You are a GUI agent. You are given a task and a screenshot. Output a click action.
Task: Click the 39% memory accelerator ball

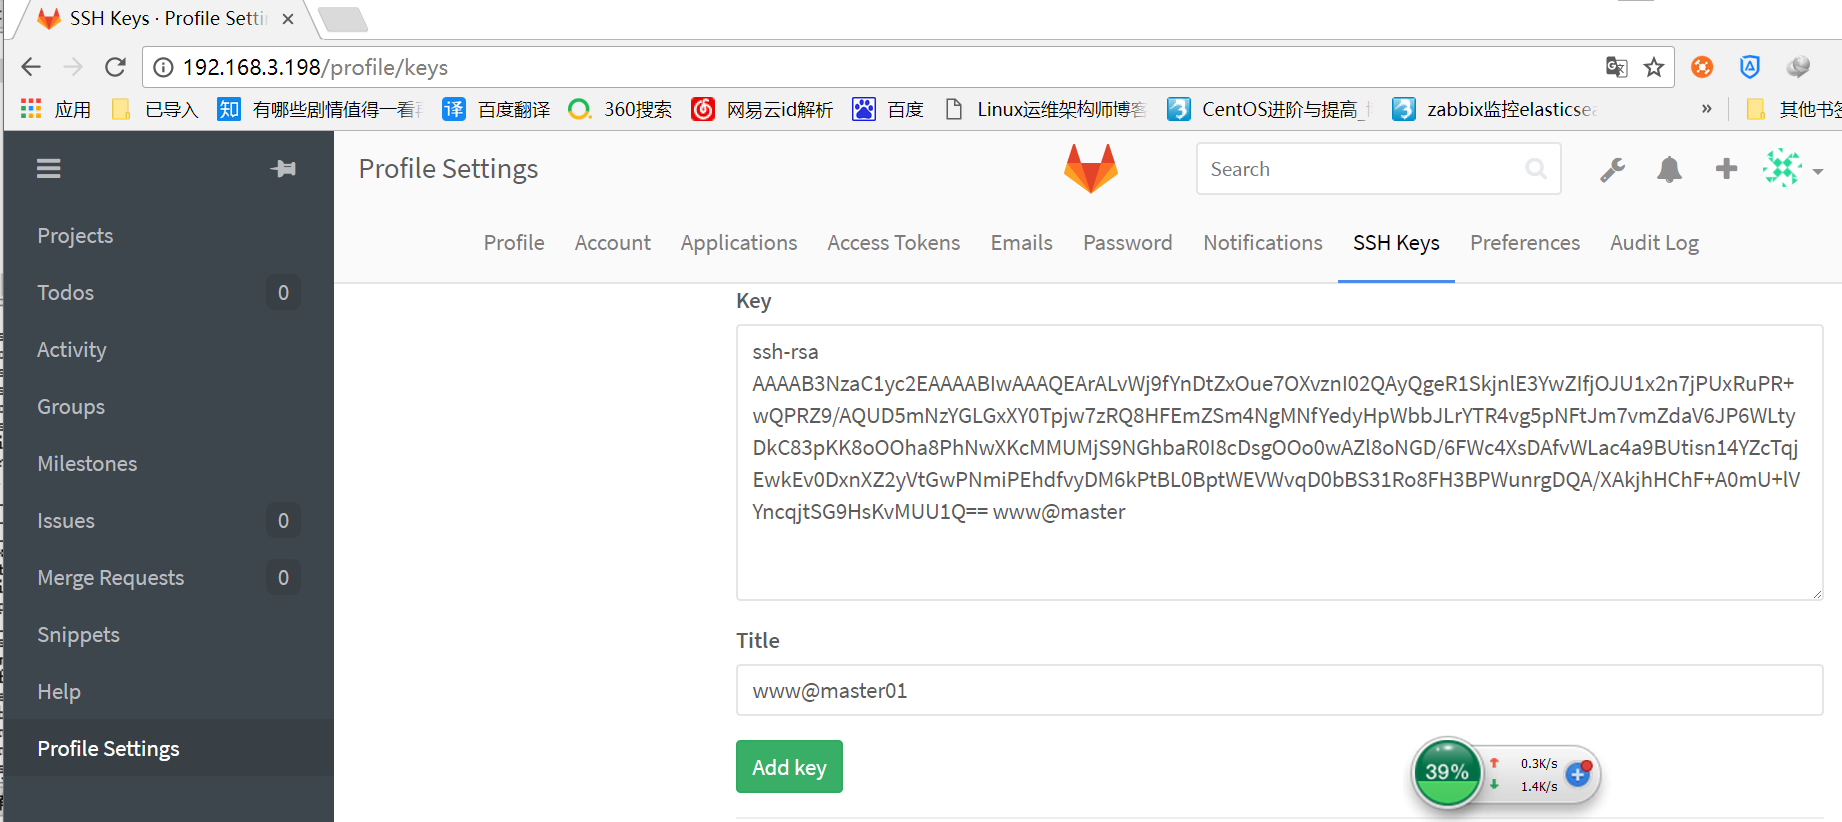1446,772
